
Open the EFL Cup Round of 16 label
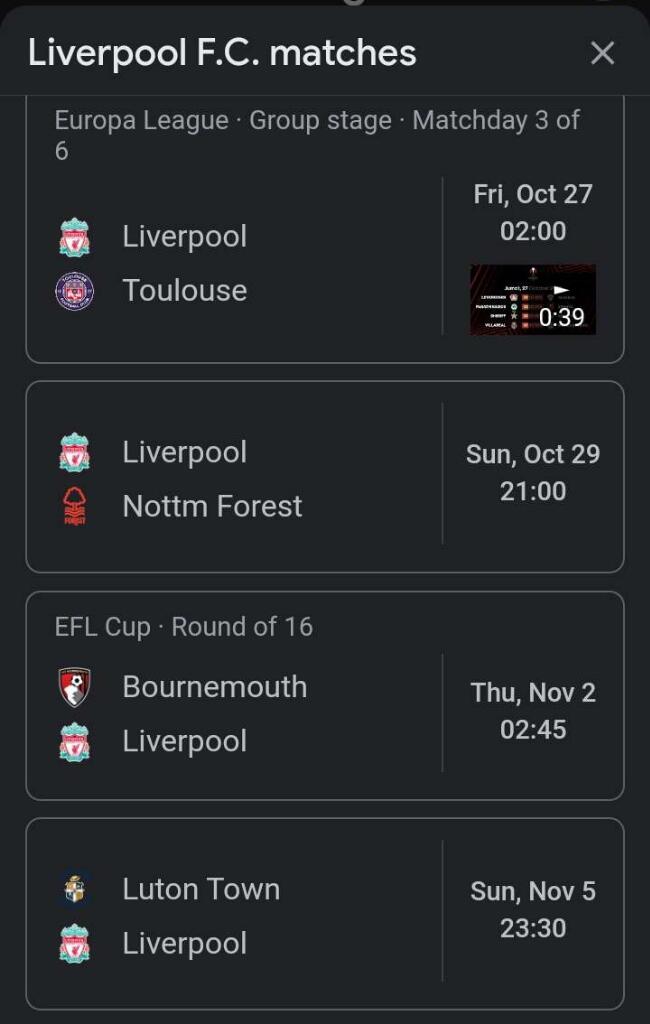pyautogui.click(x=184, y=627)
